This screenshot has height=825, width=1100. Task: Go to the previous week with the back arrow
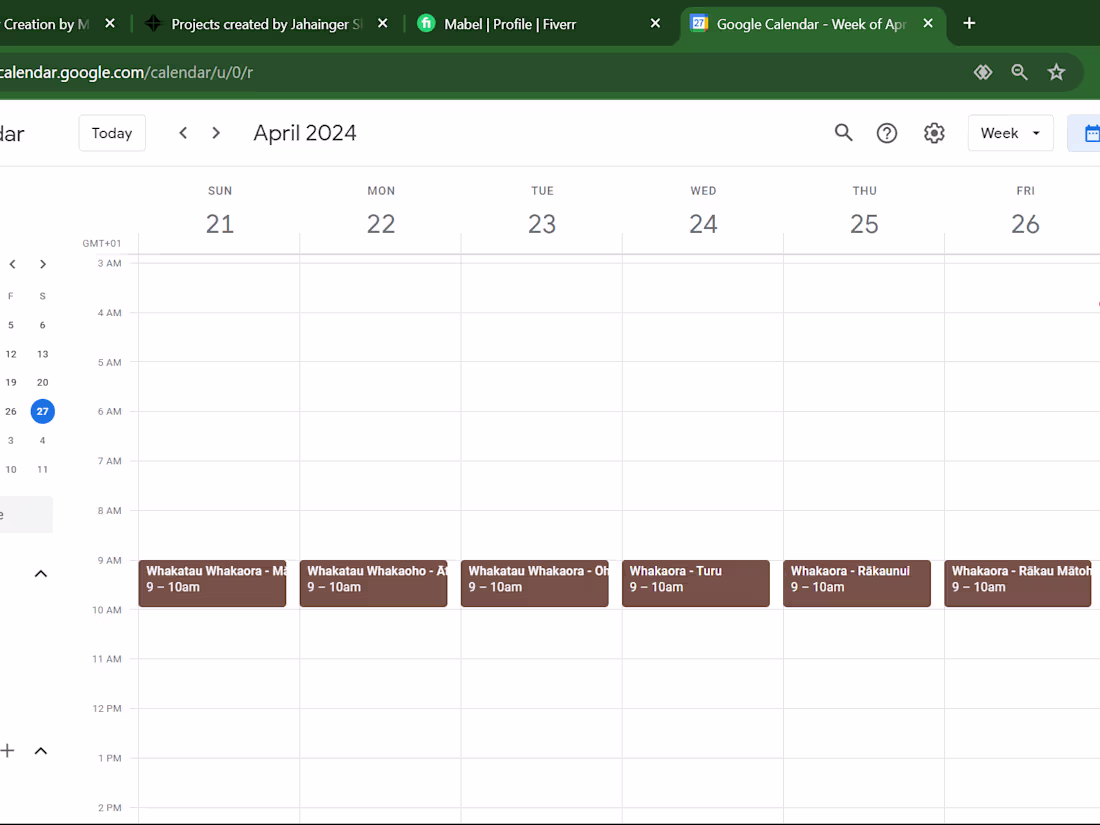pyautogui.click(x=183, y=132)
